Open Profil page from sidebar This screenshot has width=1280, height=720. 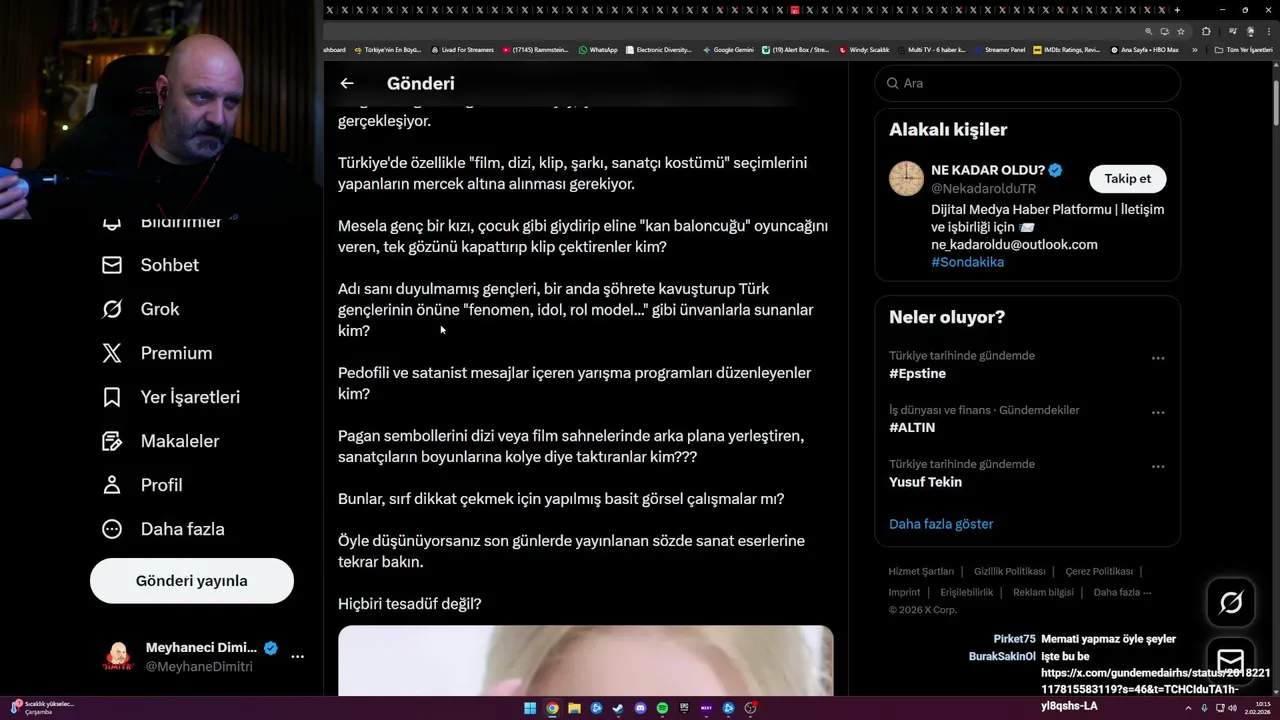[142, 485]
